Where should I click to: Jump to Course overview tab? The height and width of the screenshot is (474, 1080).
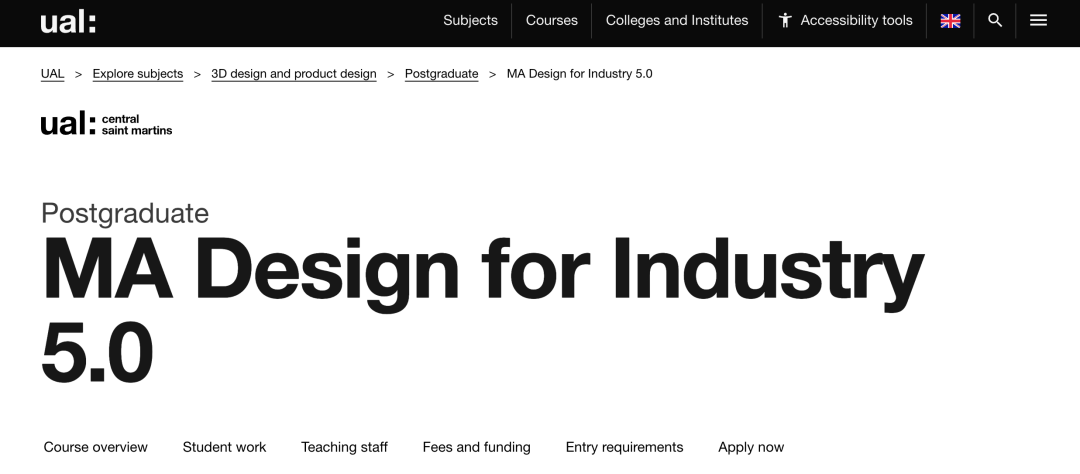[96, 447]
